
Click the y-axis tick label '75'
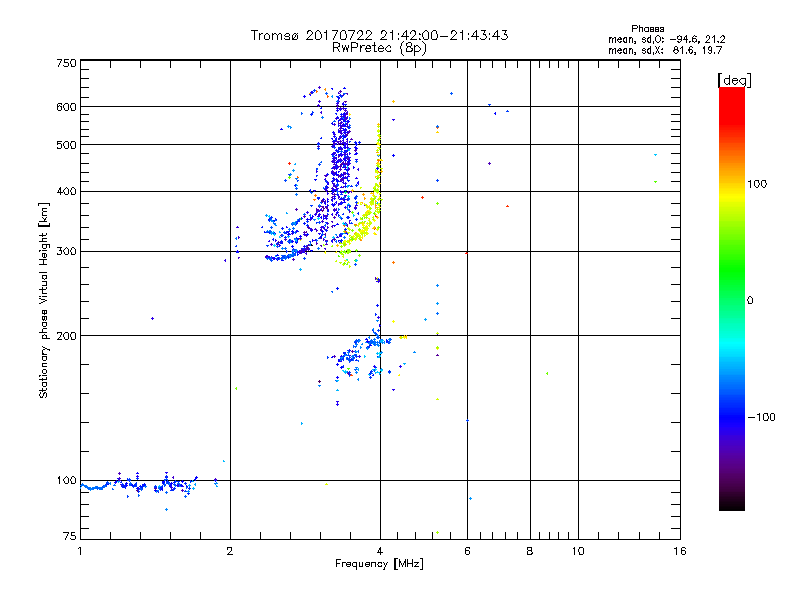point(70,536)
